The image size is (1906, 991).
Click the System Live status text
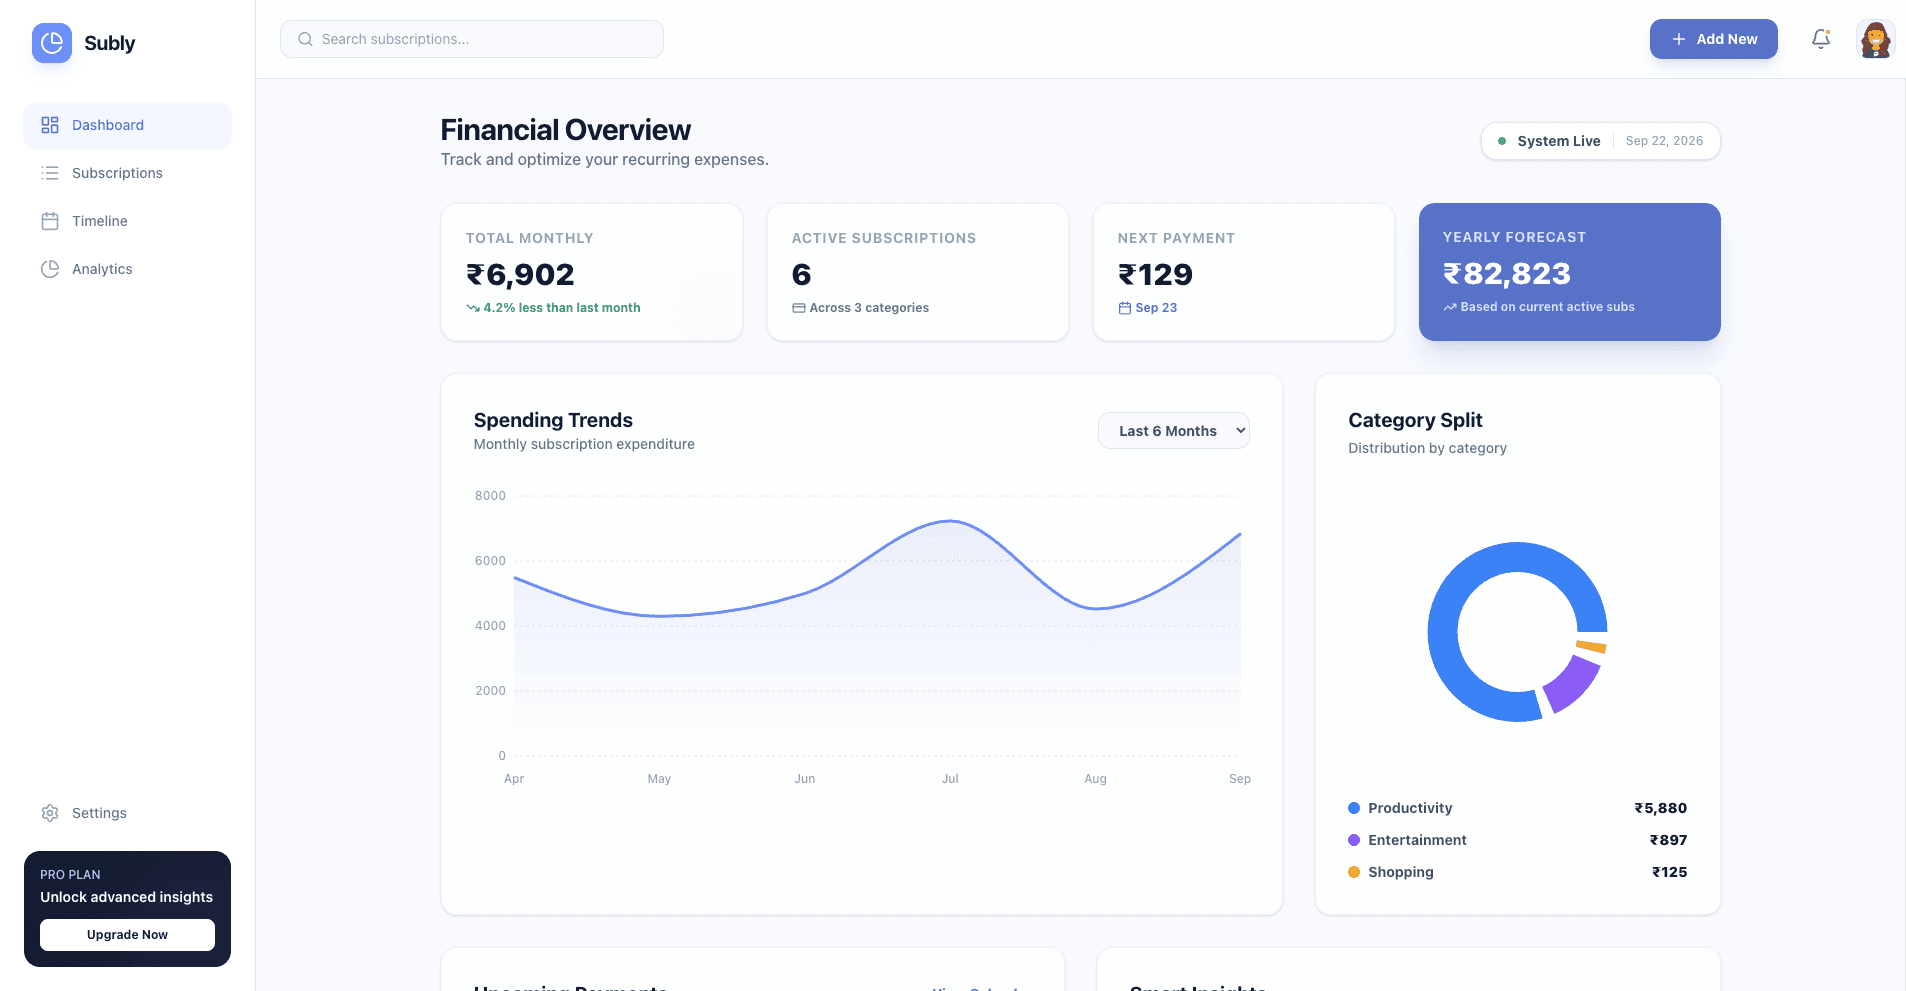[x=1558, y=141]
